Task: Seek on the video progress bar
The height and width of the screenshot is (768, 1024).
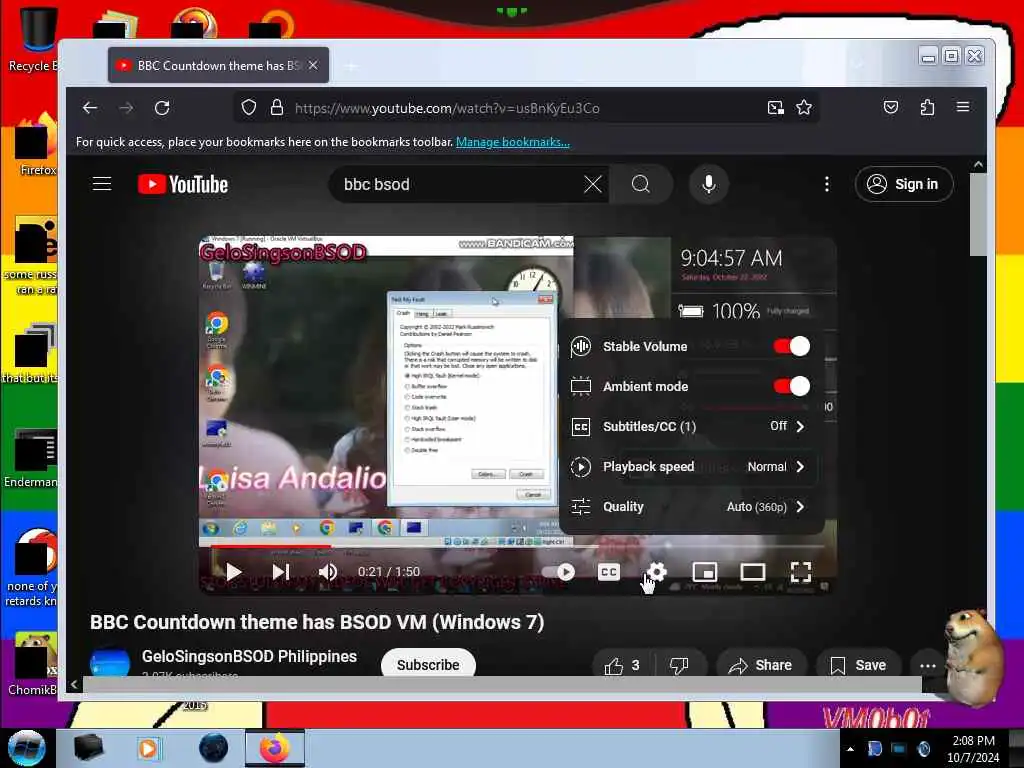Action: tap(517, 546)
